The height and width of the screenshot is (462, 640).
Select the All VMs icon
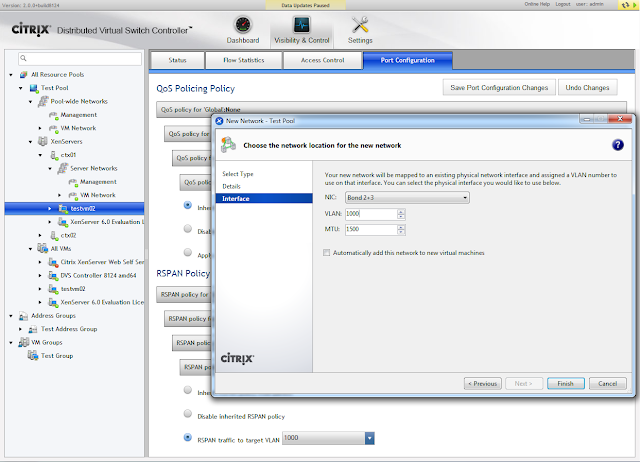(43, 248)
